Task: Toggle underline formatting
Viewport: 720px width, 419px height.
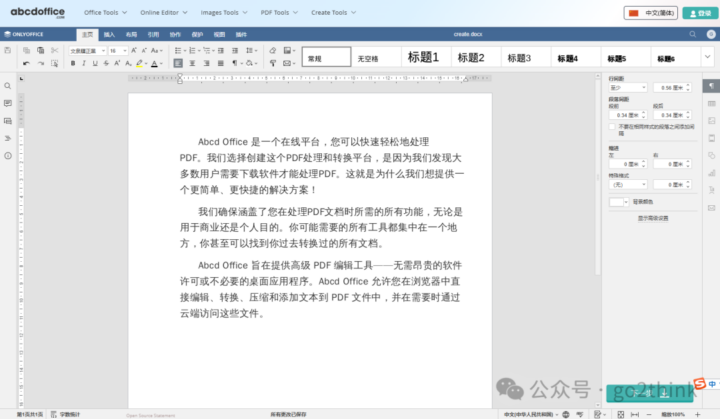Action: 95,63
